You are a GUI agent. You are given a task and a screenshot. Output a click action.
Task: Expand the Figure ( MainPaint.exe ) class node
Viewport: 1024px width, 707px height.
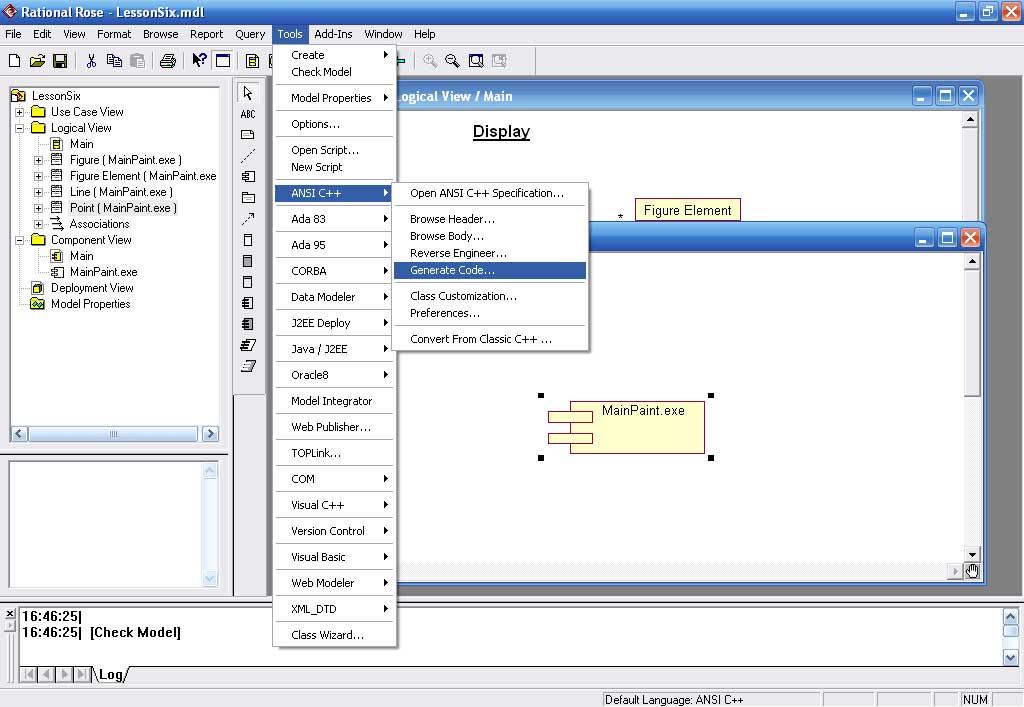[39, 160]
